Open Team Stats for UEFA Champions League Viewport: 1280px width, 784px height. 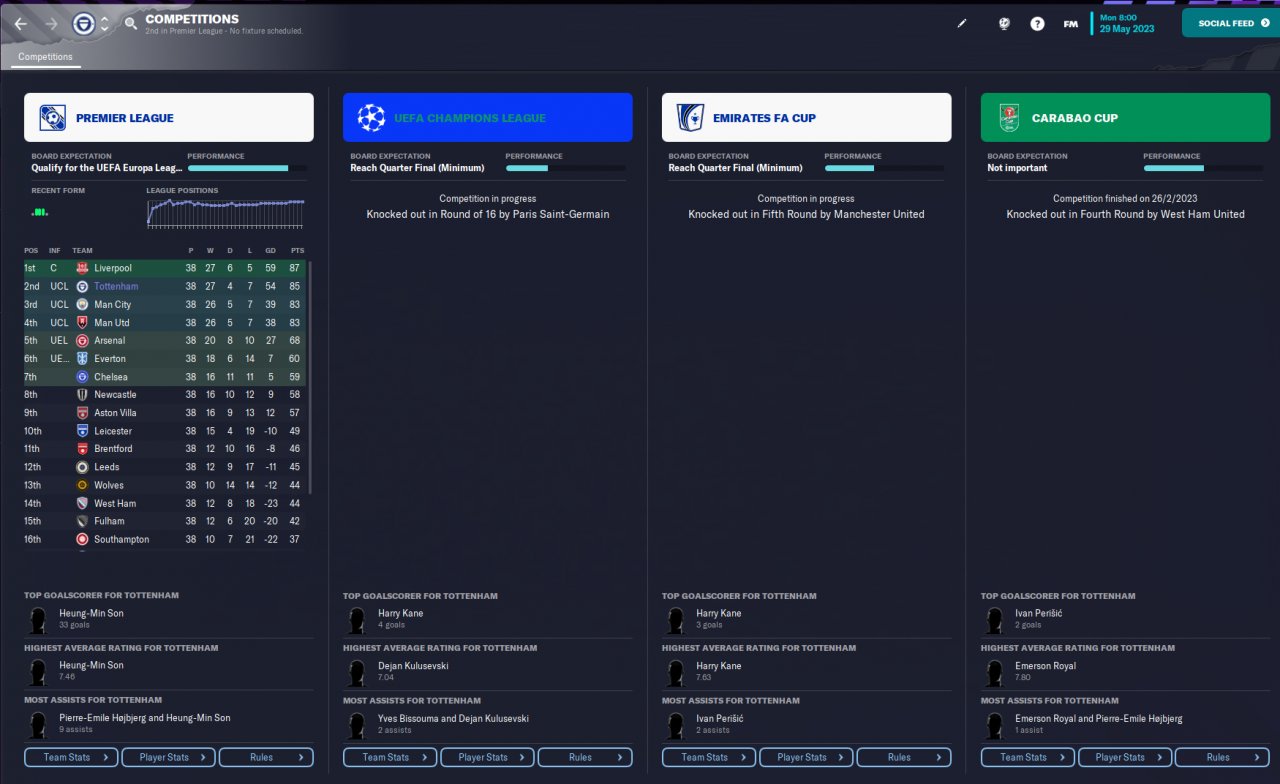coord(391,757)
